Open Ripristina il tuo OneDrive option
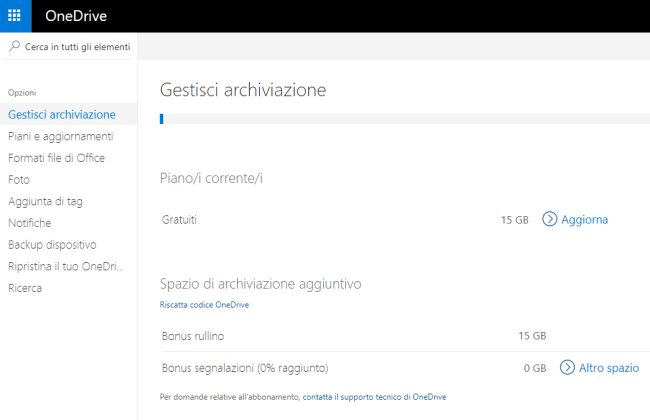This screenshot has height=420, width=650. (66, 266)
